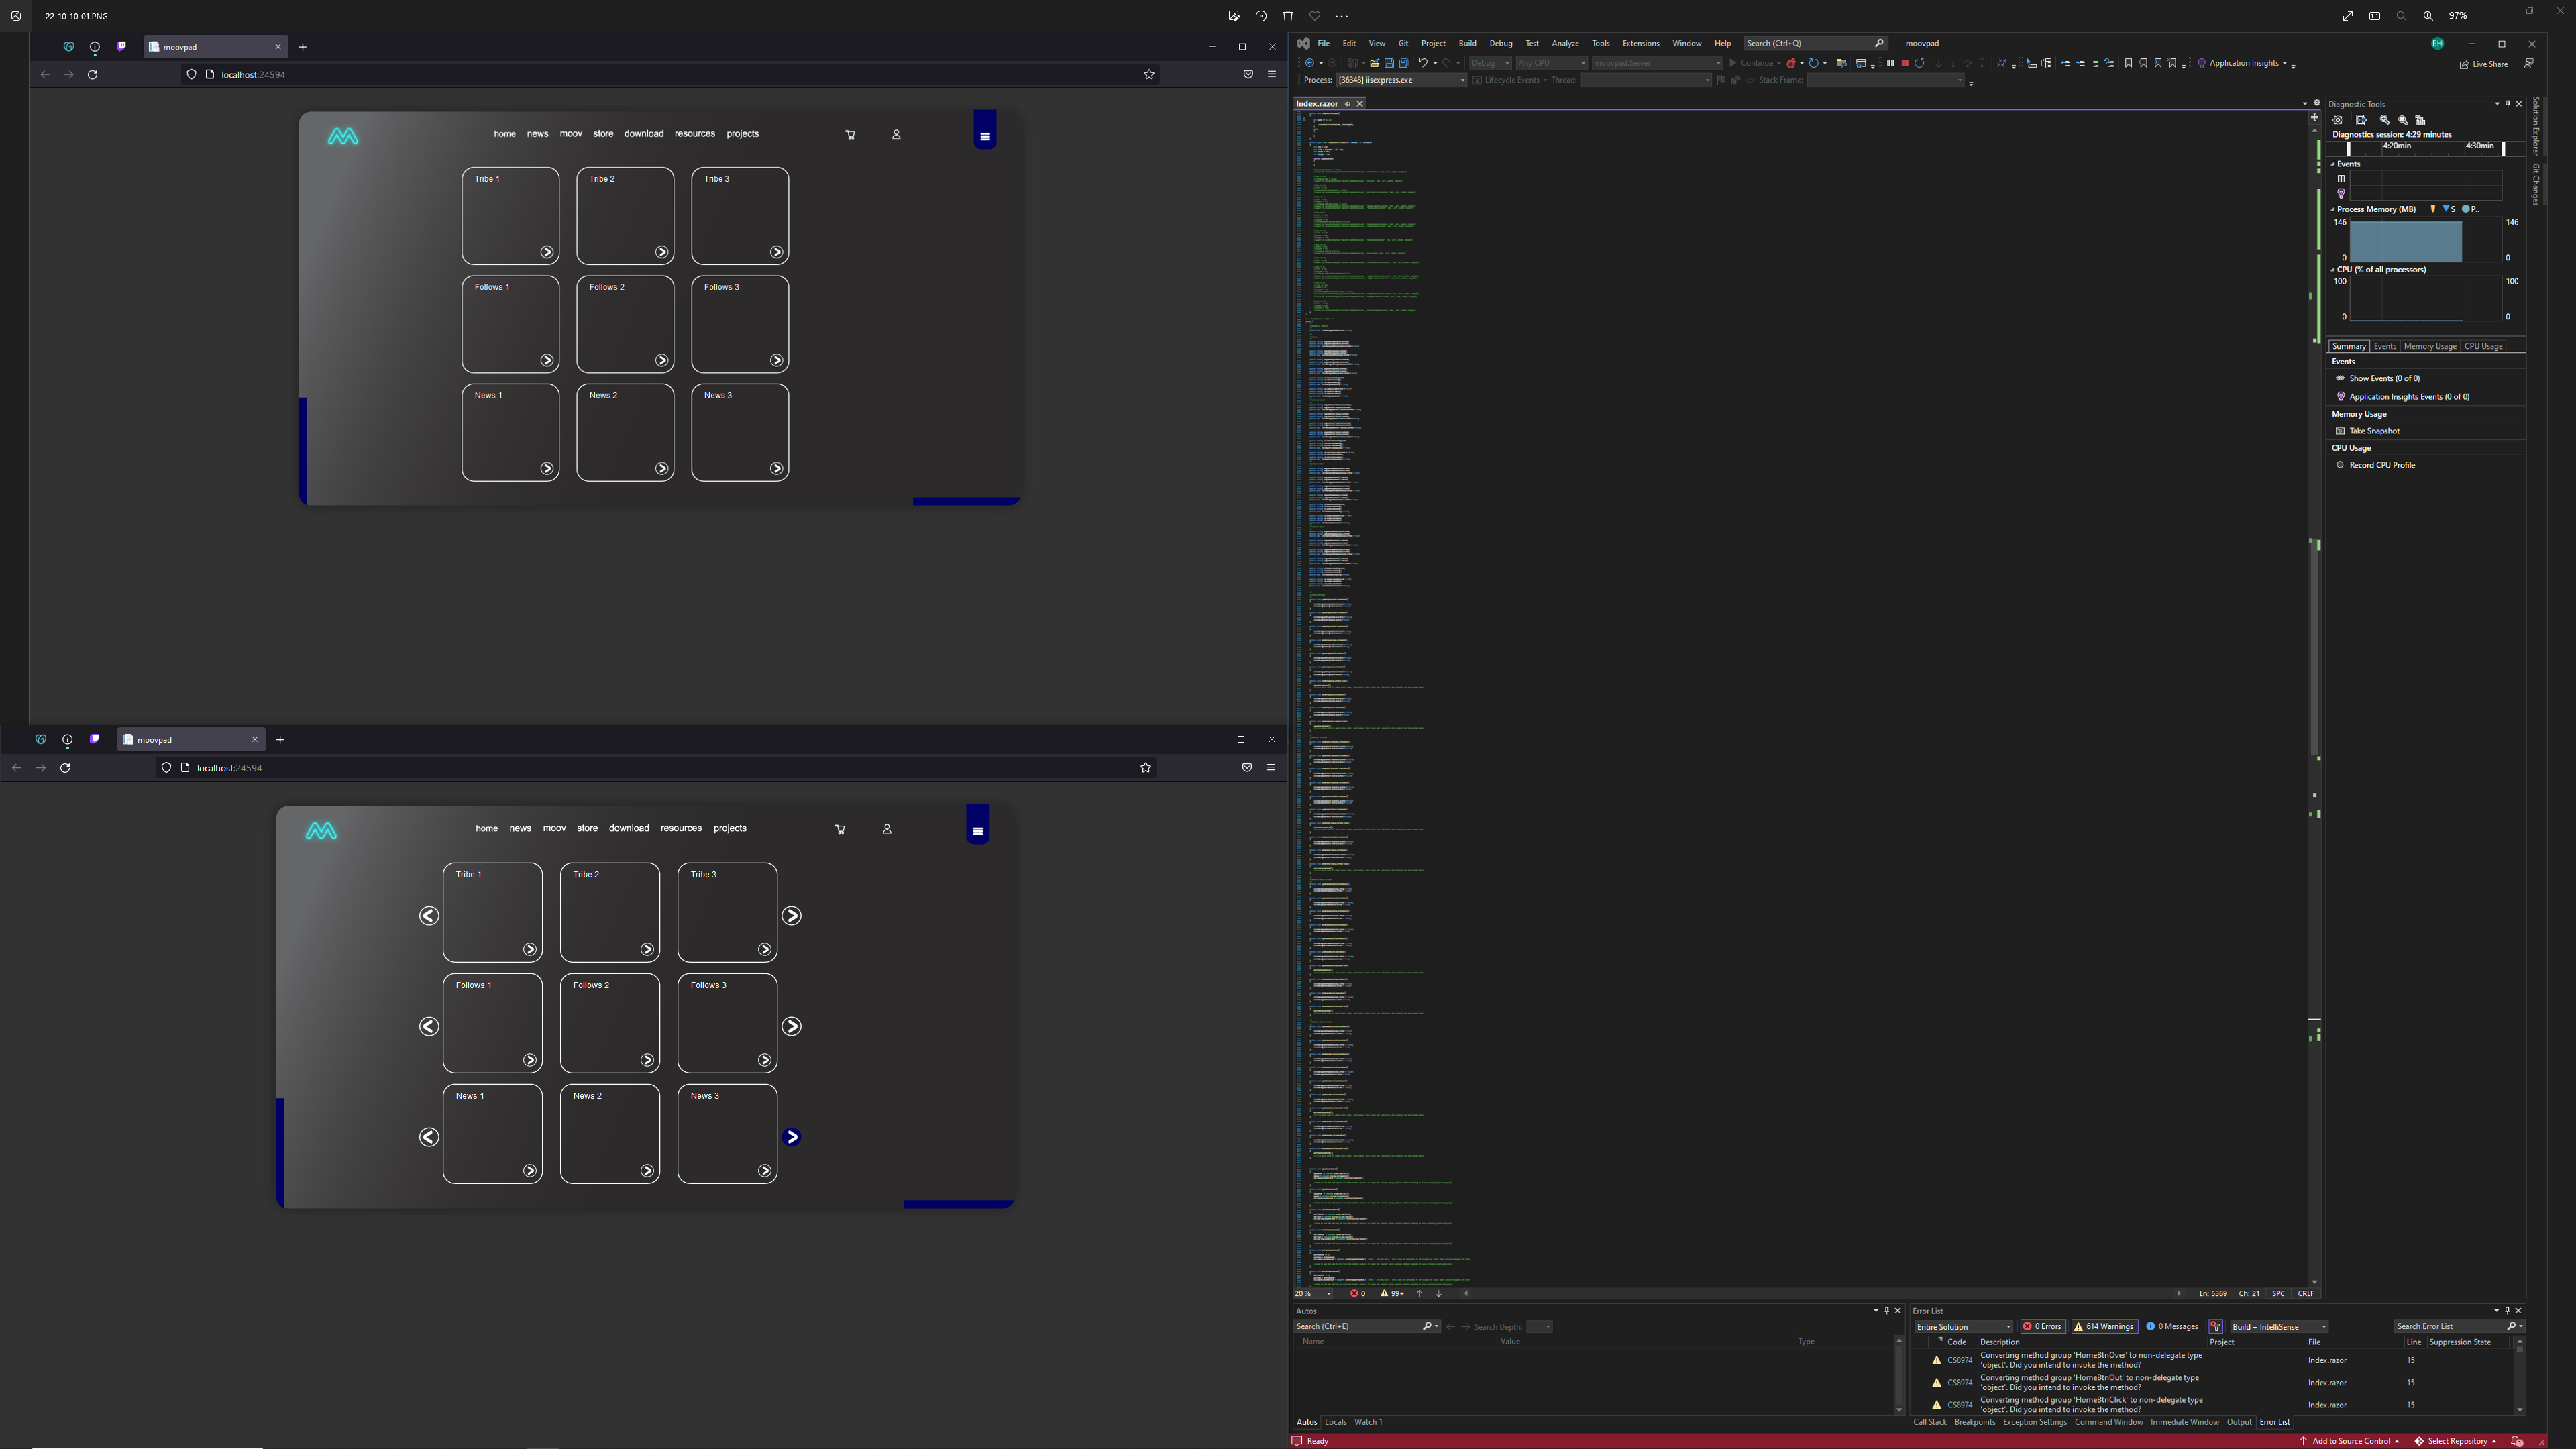Screen dimensions: 2576x1449
Task: Toggle auto-hide pin on Diagnostic Tools panel
Action: point(2507,104)
